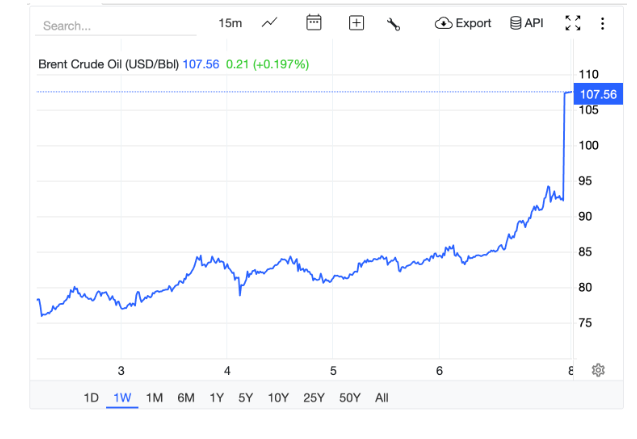The height and width of the screenshot is (439, 637).
Task: Open the chart type line icon
Action: point(269,23)
